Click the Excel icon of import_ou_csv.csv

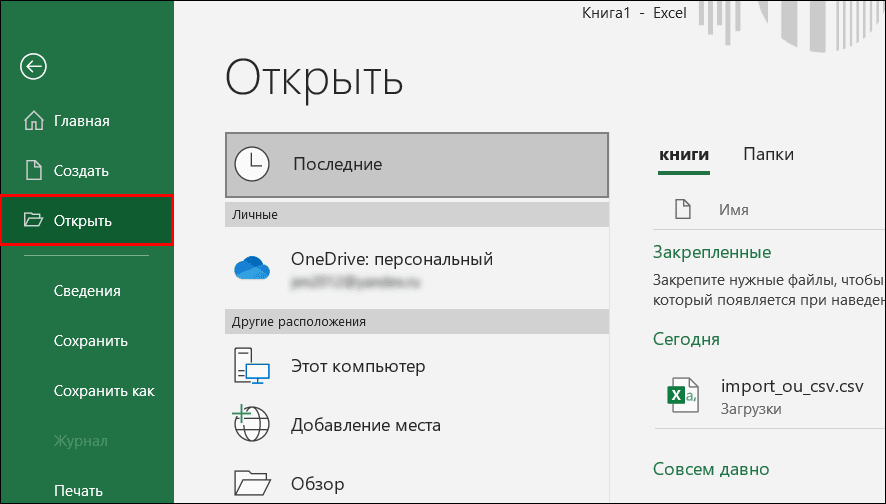pos(683,396)
